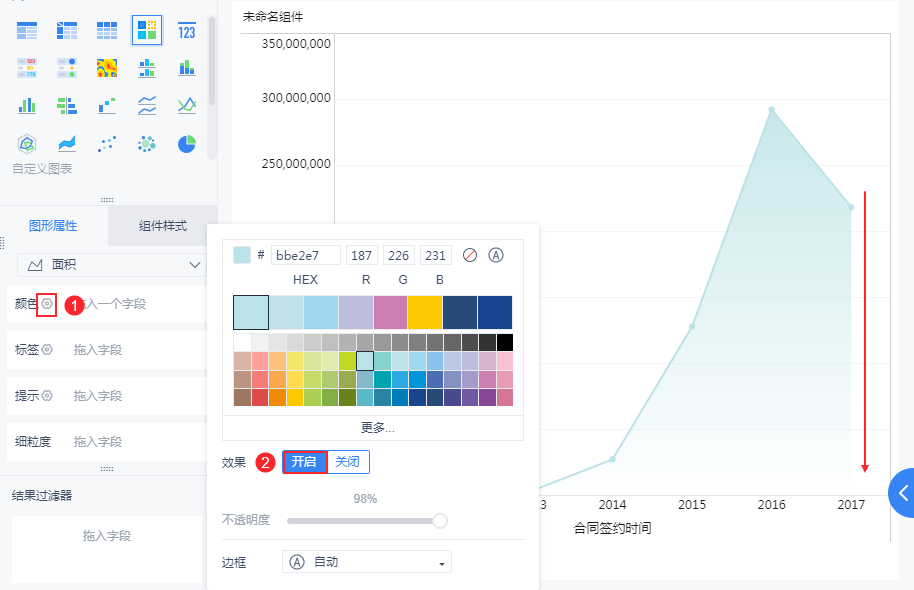Click the 350,000,000 y-axis label
The image size is (914, 590).
(296, 44)
